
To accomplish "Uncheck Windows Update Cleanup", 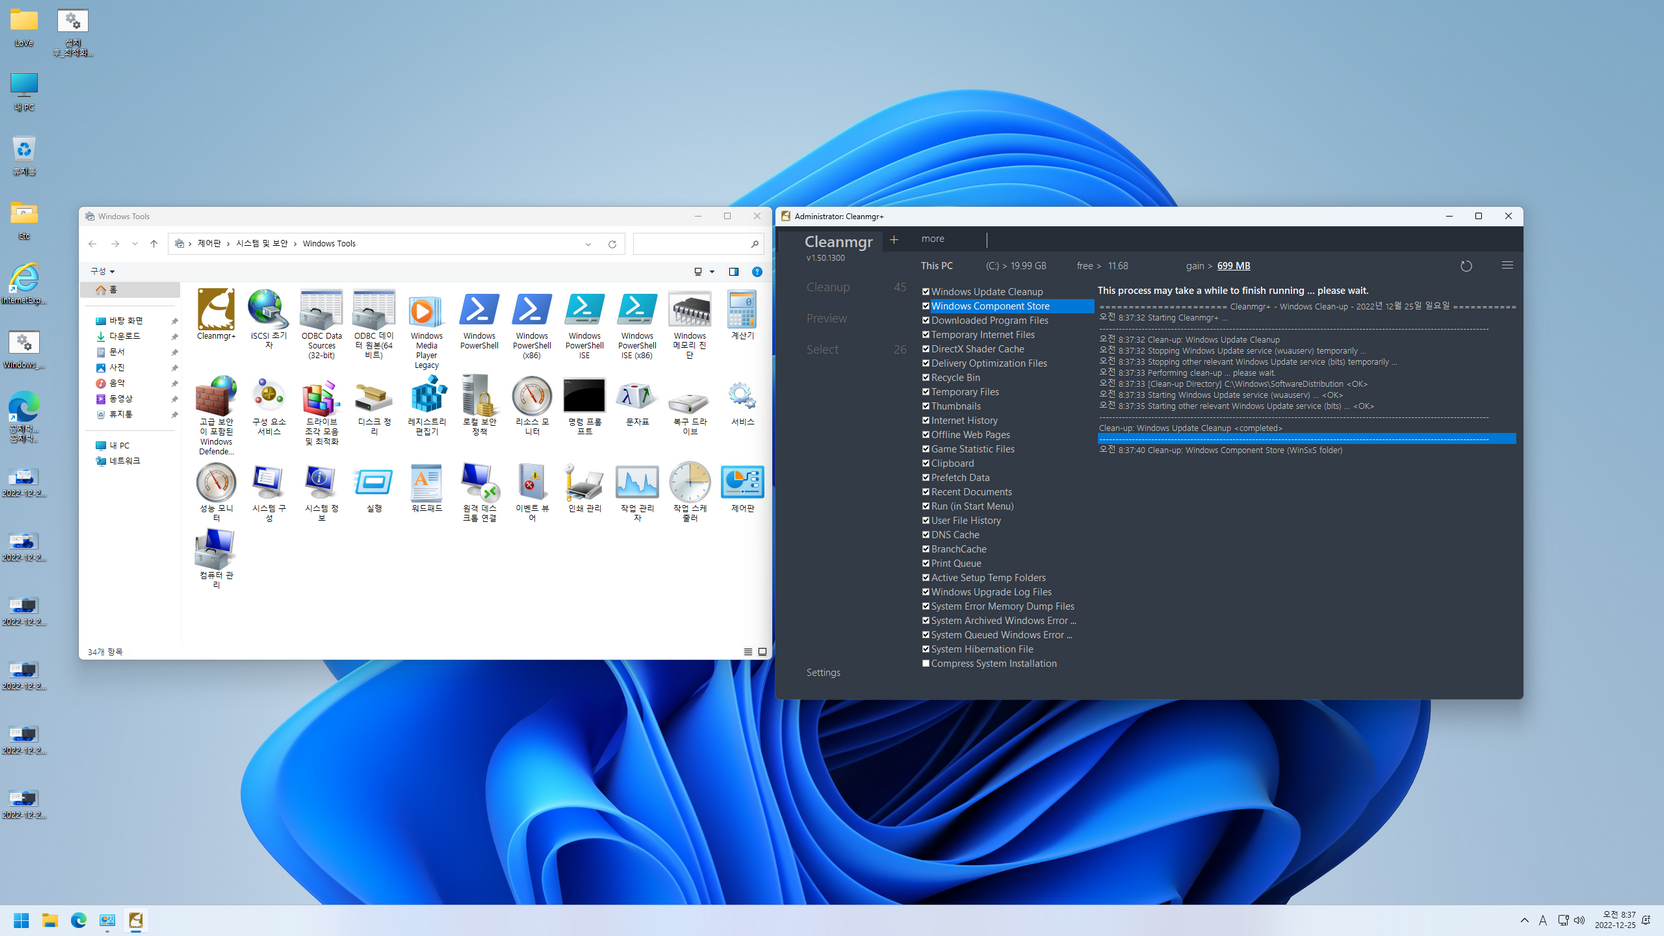I will (926, 292).
